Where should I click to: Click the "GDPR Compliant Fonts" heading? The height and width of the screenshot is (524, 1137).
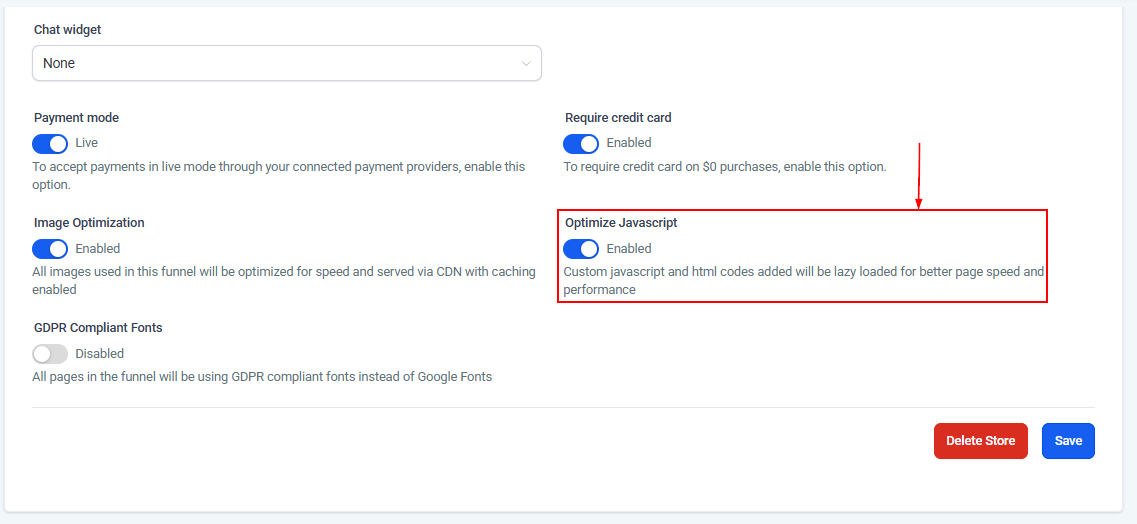pyautogui.click(x=98, y=328)
